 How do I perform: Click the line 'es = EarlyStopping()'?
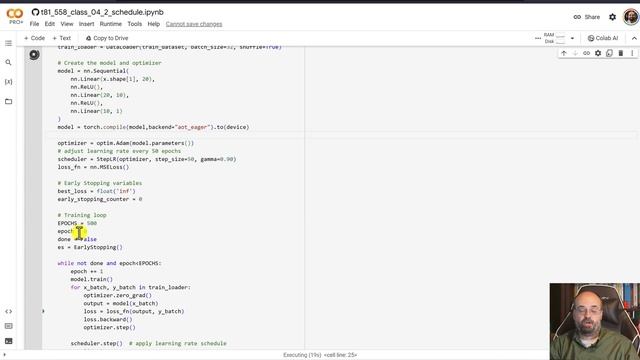(x=90, y=247)
